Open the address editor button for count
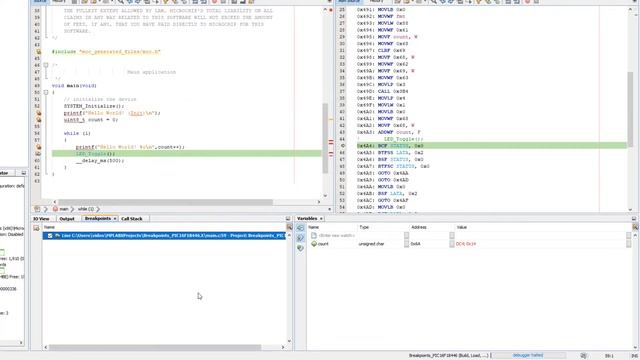The width and height of the screenshot is (640, 360). (x=451, y=244)
